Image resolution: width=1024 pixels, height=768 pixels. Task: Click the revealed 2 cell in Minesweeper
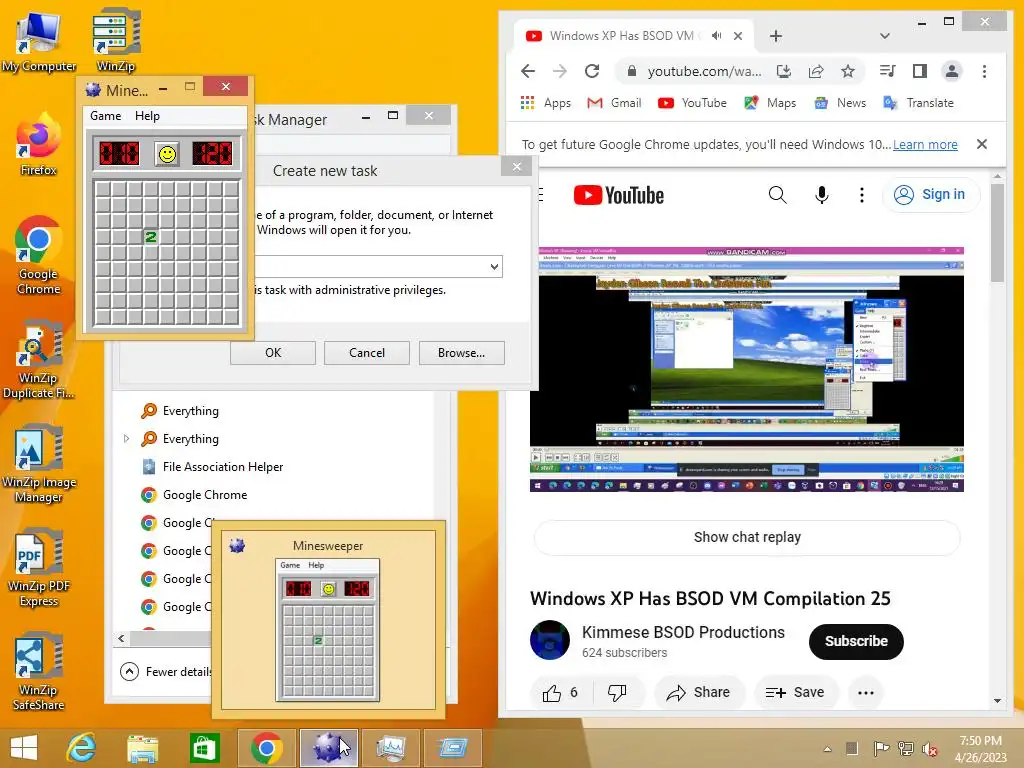point(150,237)
